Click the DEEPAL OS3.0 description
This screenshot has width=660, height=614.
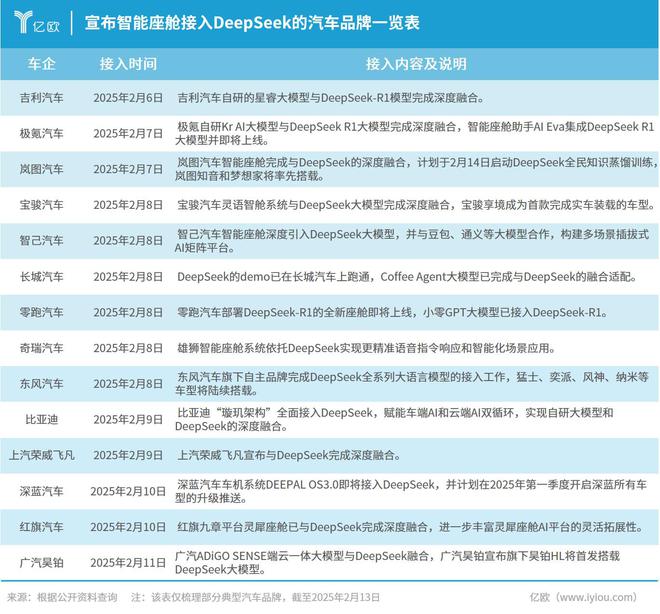[411, 491]
